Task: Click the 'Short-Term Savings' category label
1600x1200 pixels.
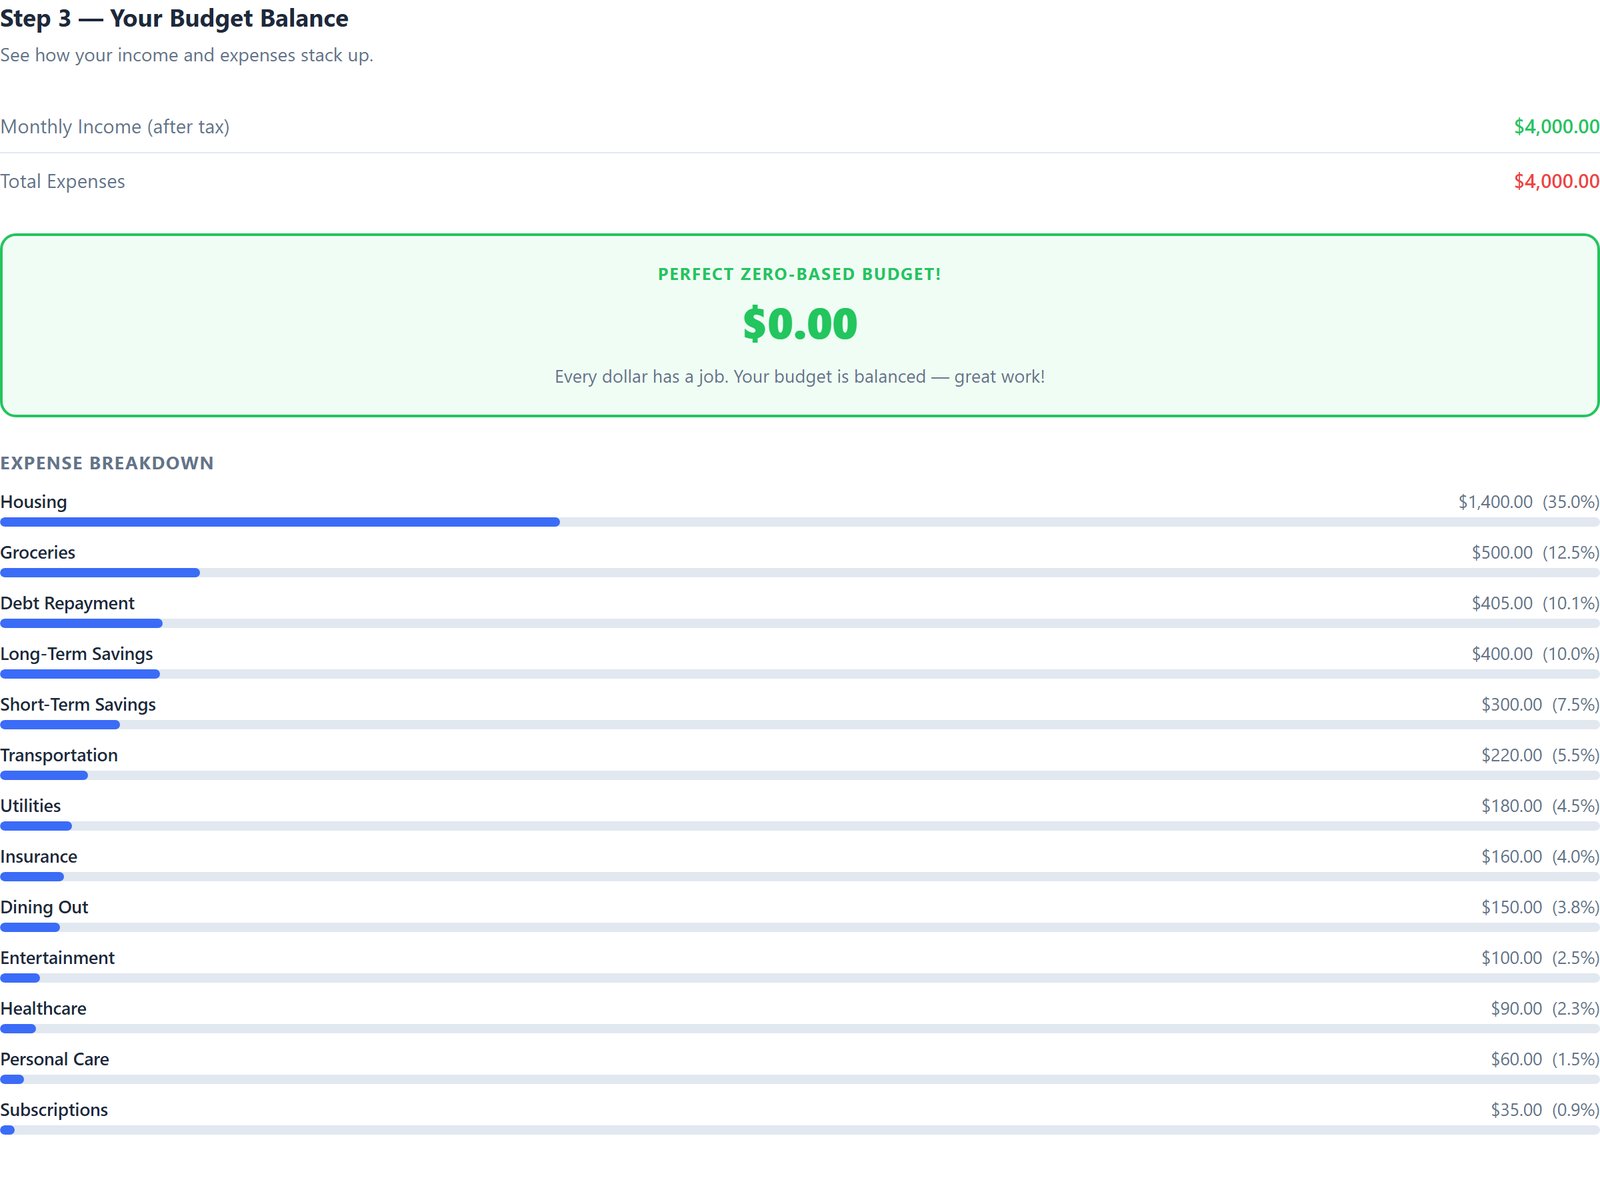Action: pyautogui.click(x=78, y=705)
